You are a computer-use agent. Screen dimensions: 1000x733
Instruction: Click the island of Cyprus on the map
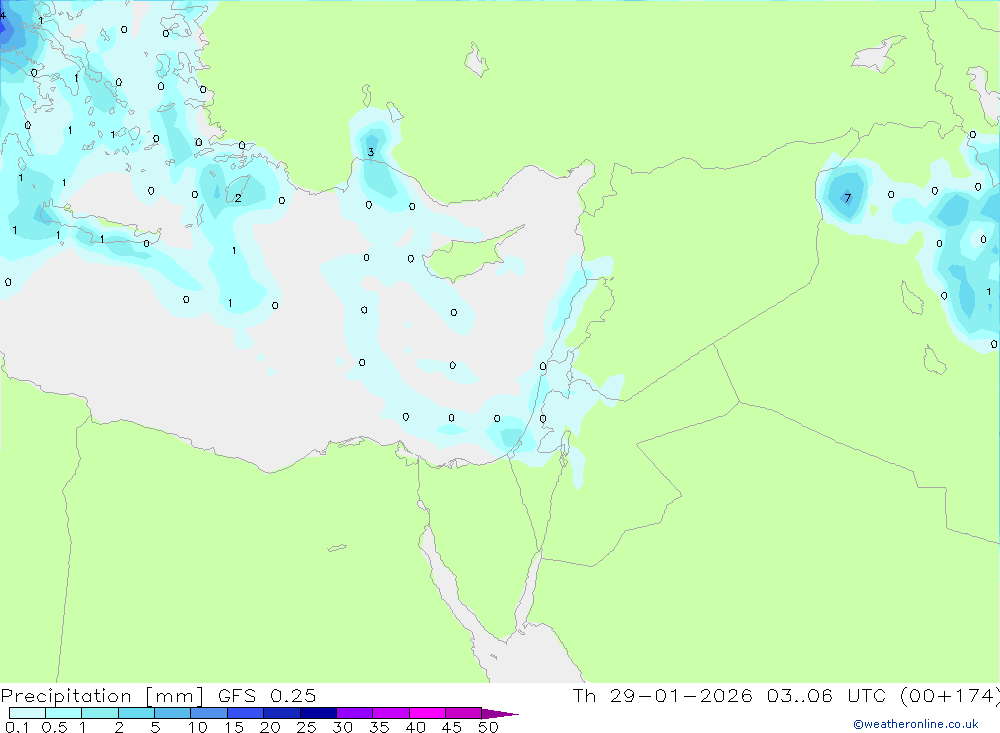[x=469, y=256]
